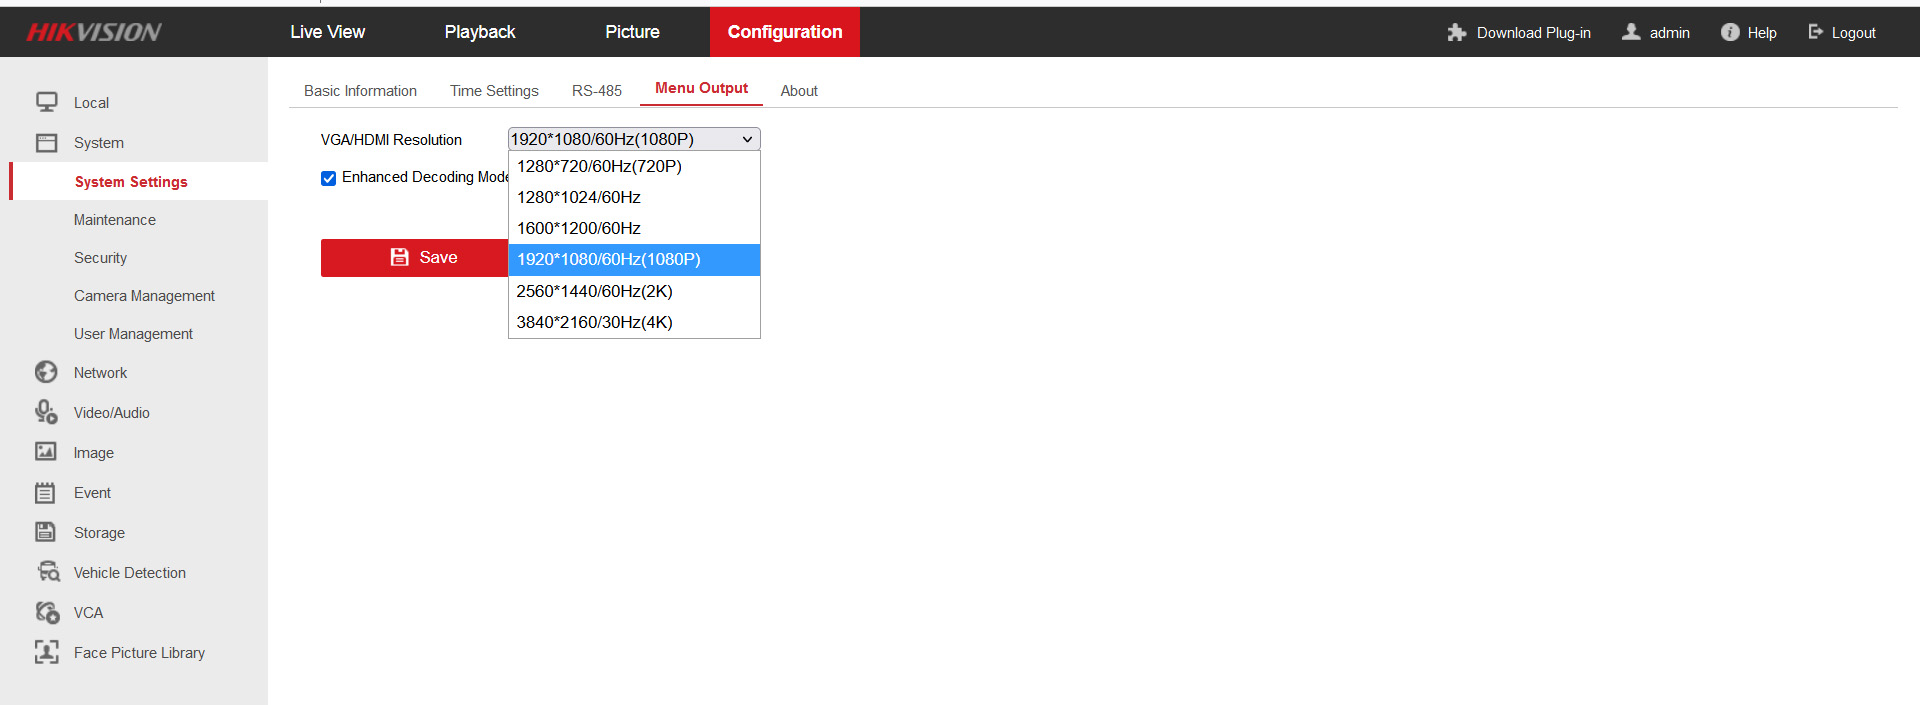Click the Vehicle Detection car icon

coord(48,572)
